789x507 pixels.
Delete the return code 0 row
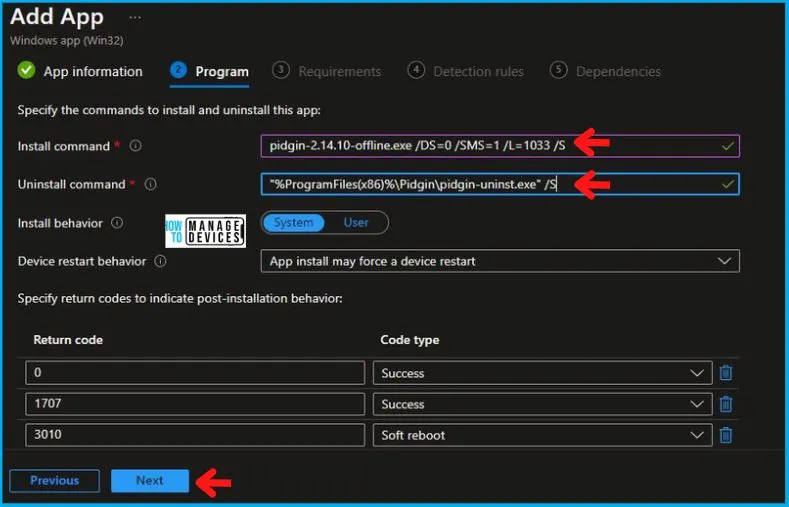tap(726, 373)
